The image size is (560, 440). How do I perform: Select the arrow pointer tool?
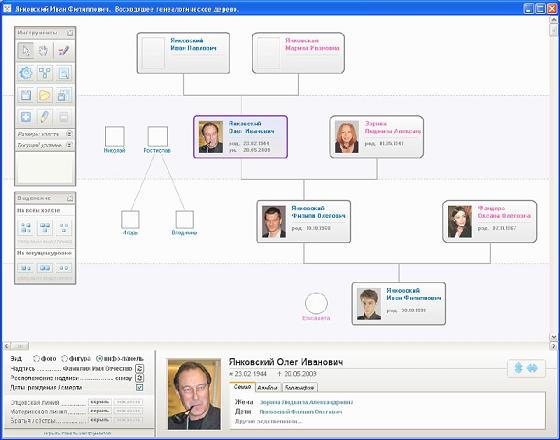point(26,51)
